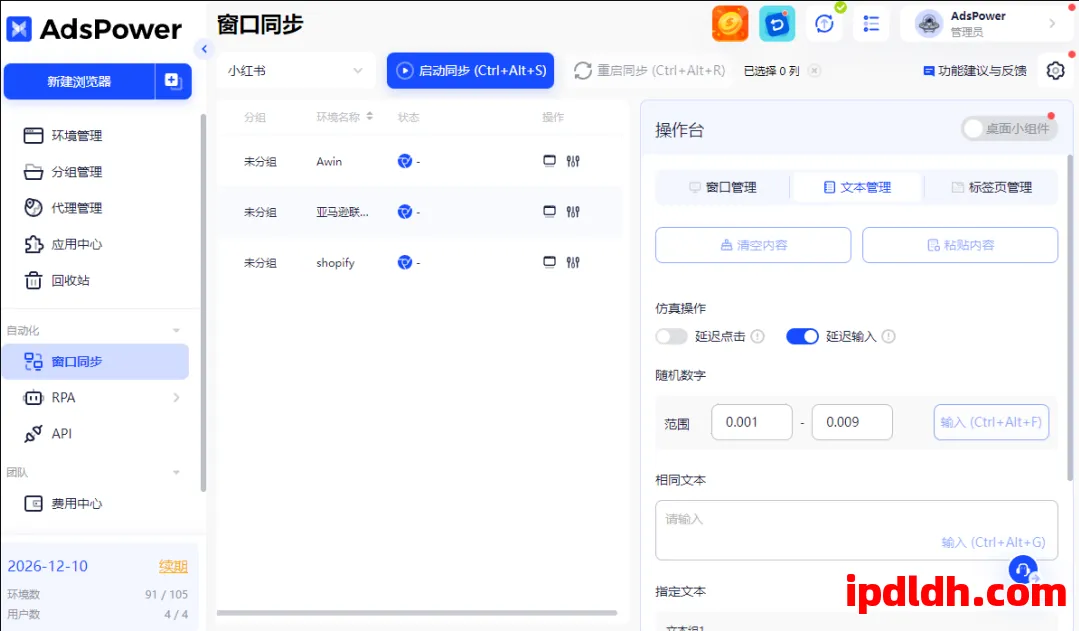Switch to 窗口管理 tab
The image size is (1079, 631).
pyautogui.click(x=723, y=187)
